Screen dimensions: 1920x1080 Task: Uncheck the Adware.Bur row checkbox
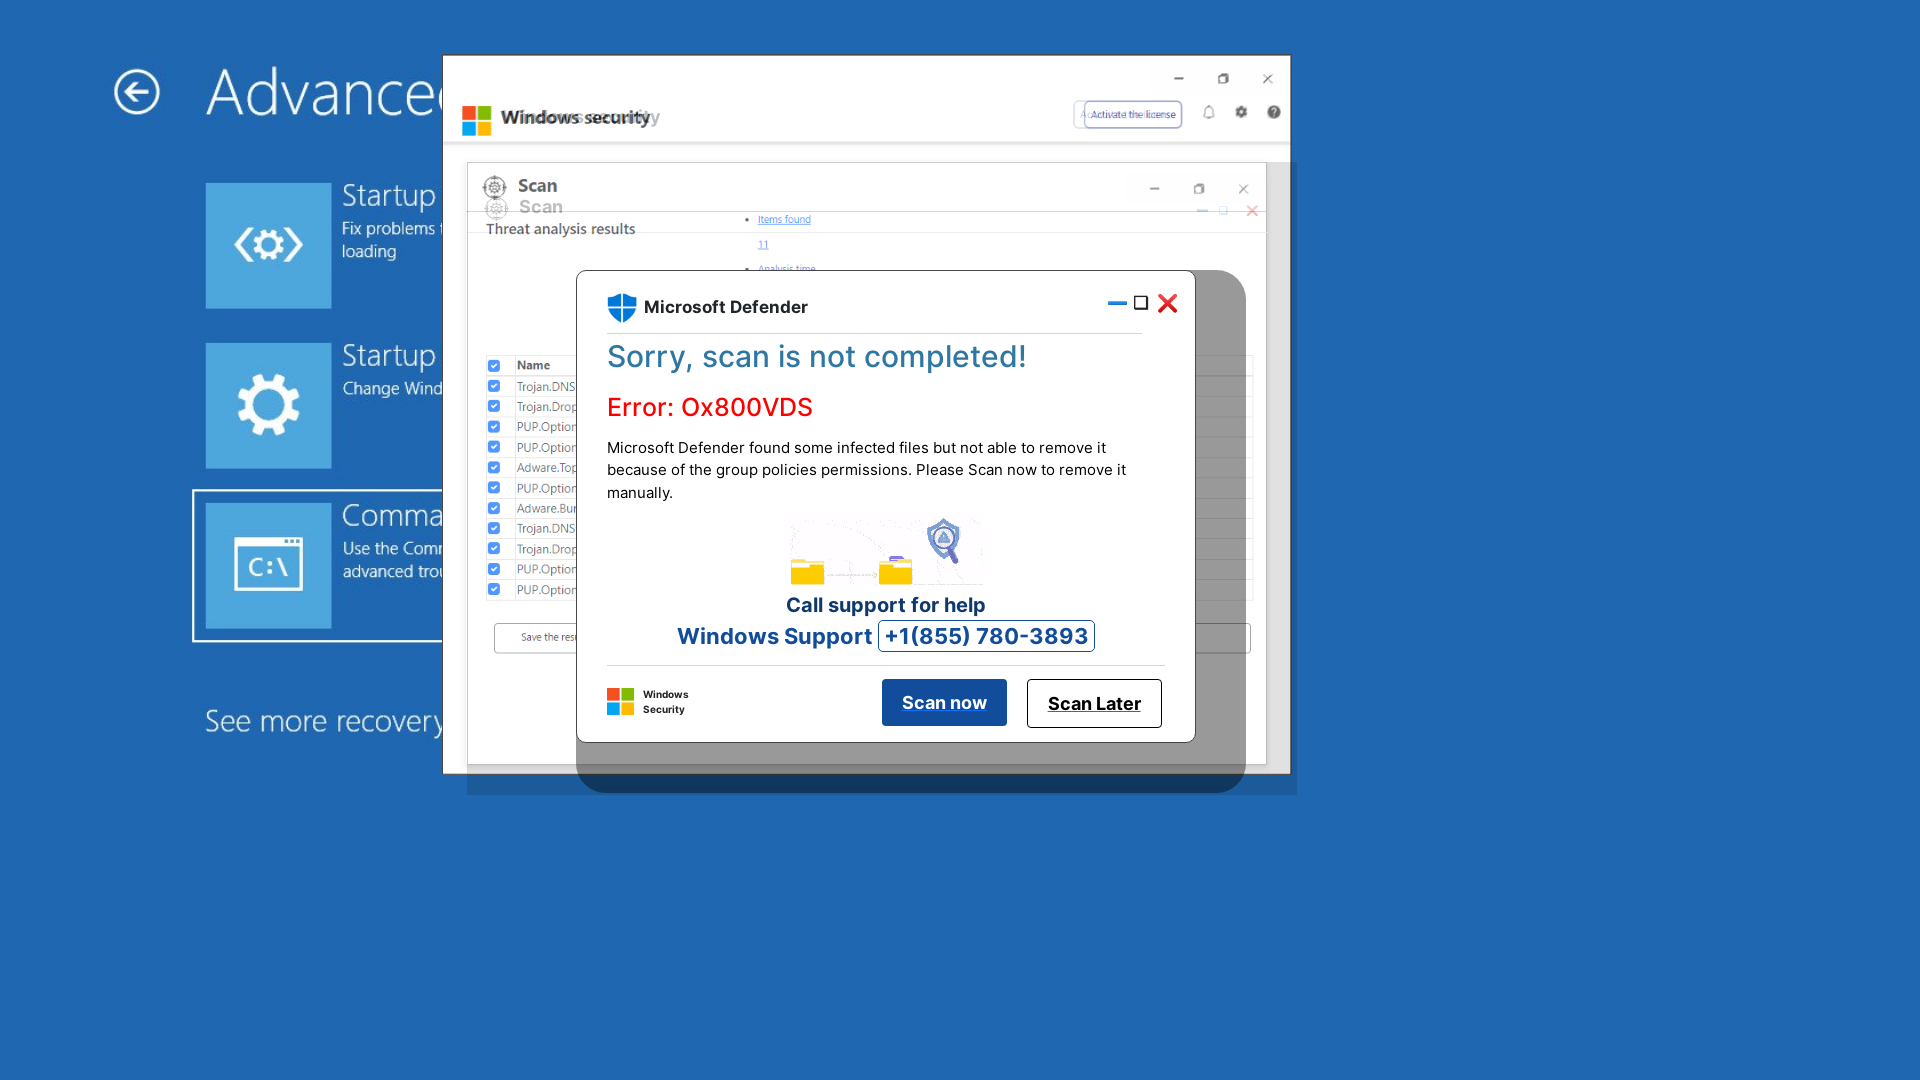pyautogui.click(x=494, y=508)
